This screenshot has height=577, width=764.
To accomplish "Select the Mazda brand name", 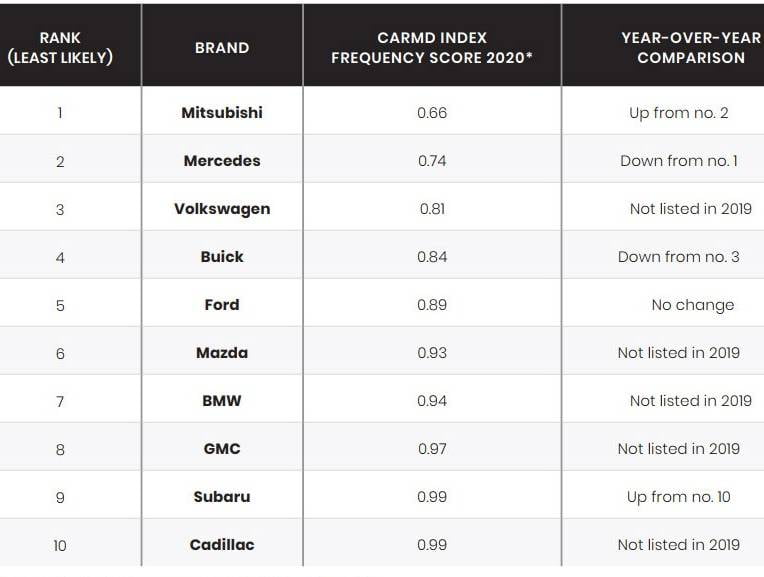I will [x=222, y=353].
